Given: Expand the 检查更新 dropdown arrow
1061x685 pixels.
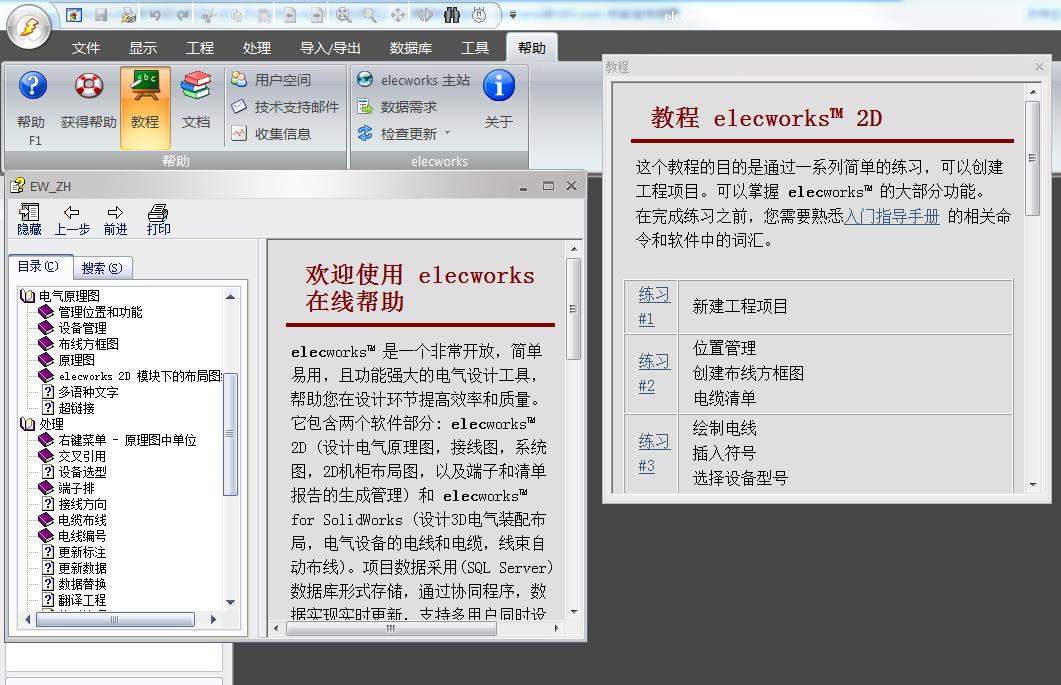Looking at the screenshot, I should click(448, 134).
